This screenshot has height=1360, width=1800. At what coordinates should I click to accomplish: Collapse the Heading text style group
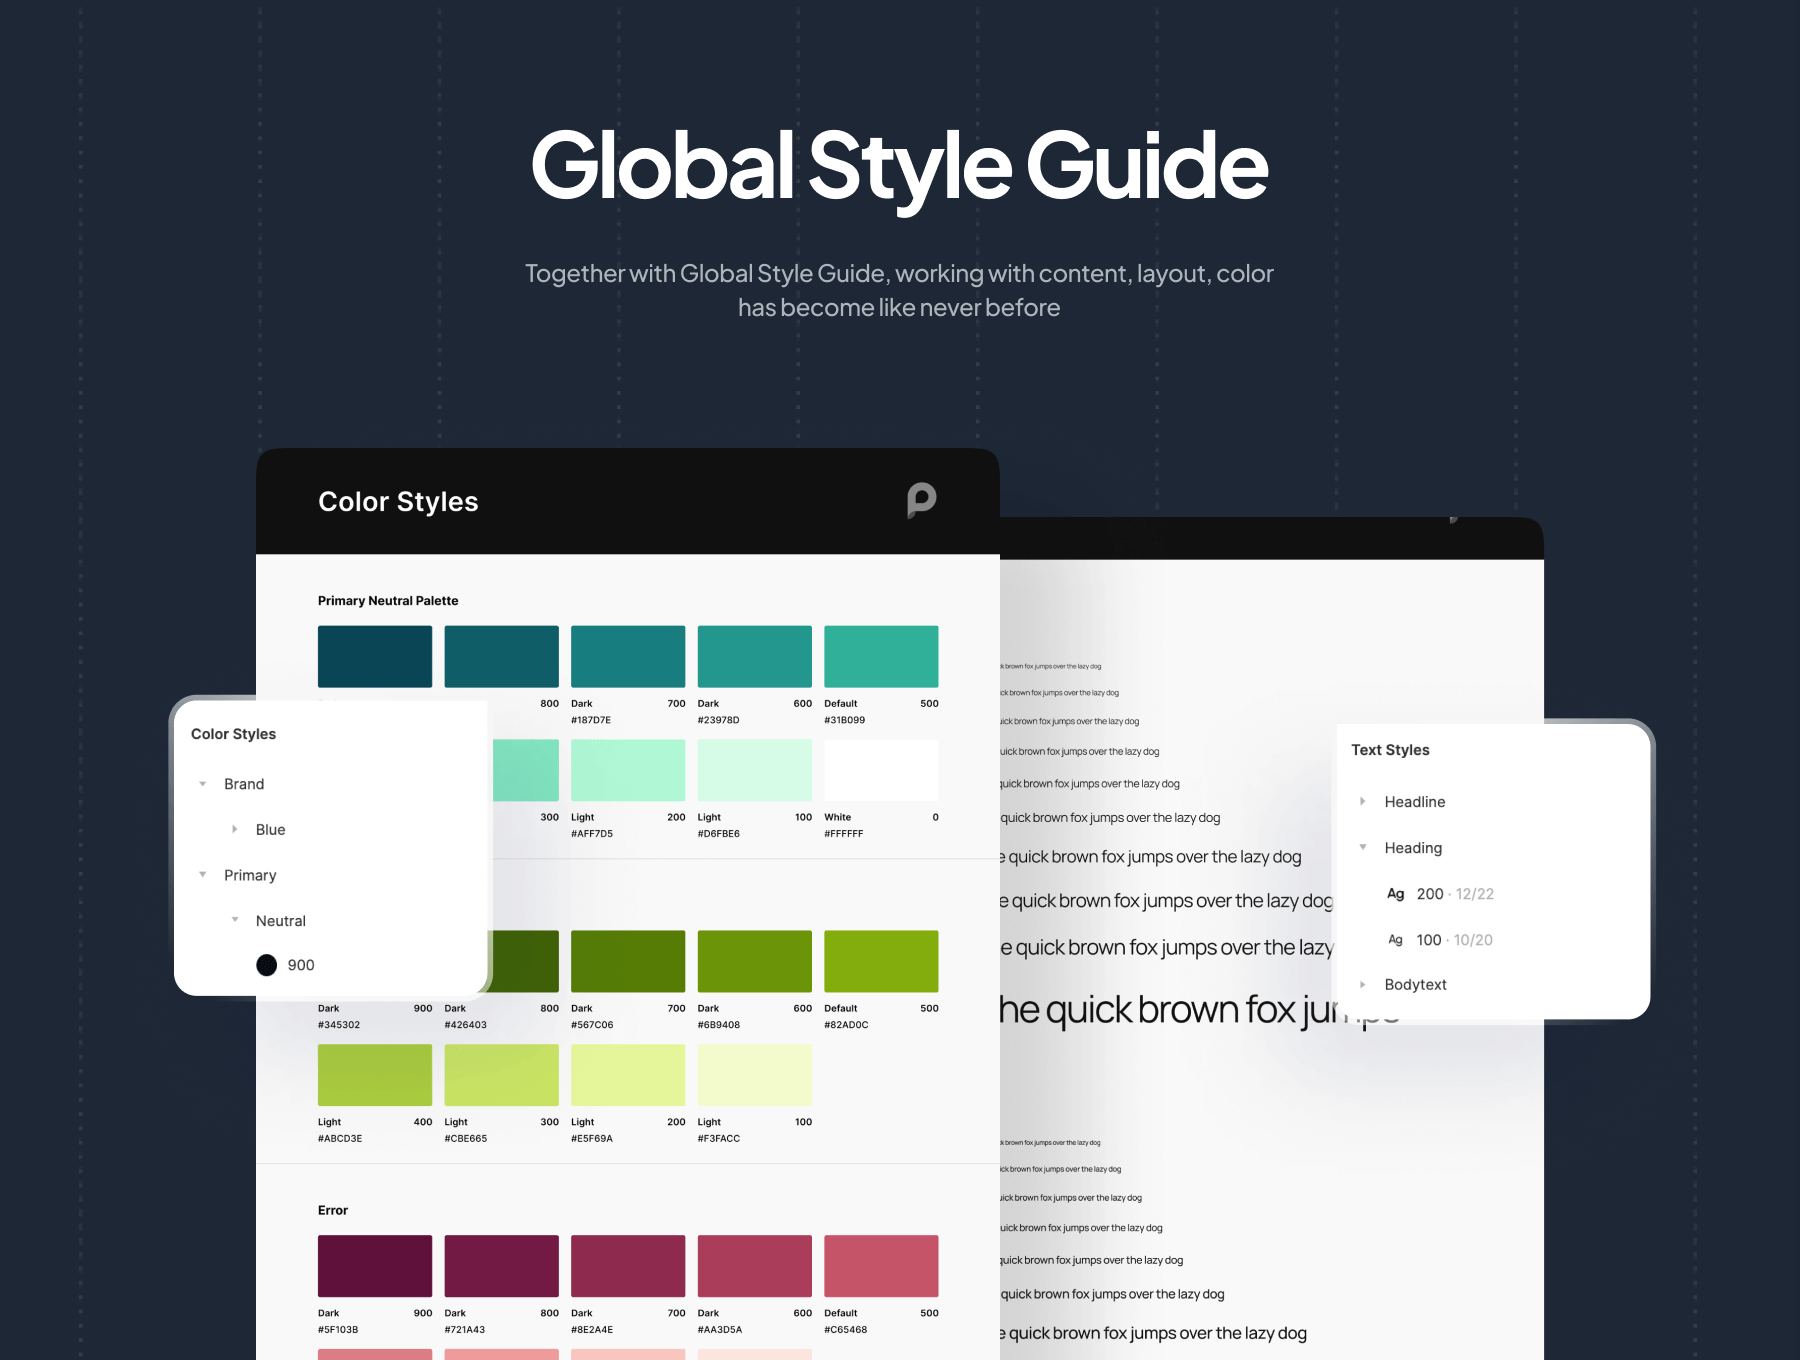pyautogui.click(x=1363, y=848)
